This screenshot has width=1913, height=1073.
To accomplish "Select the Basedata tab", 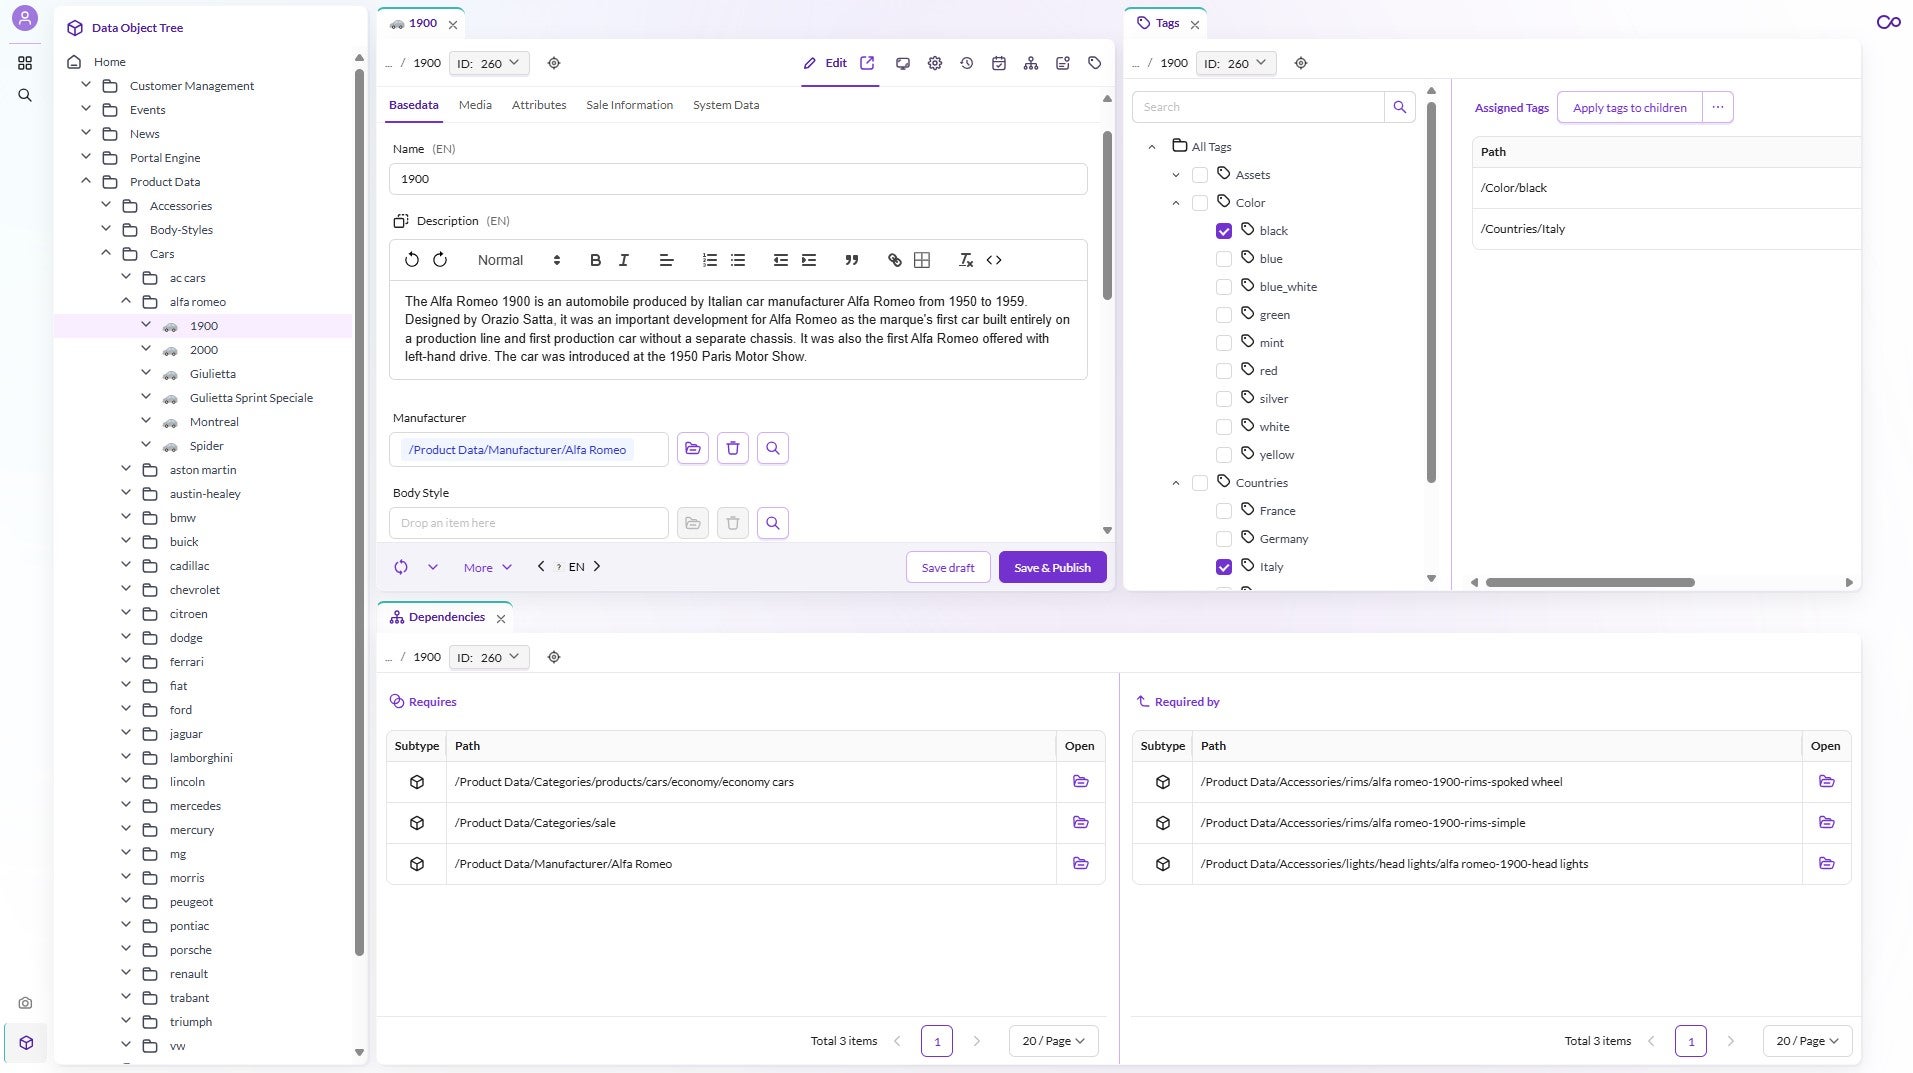I will click(x=414, y=105).
